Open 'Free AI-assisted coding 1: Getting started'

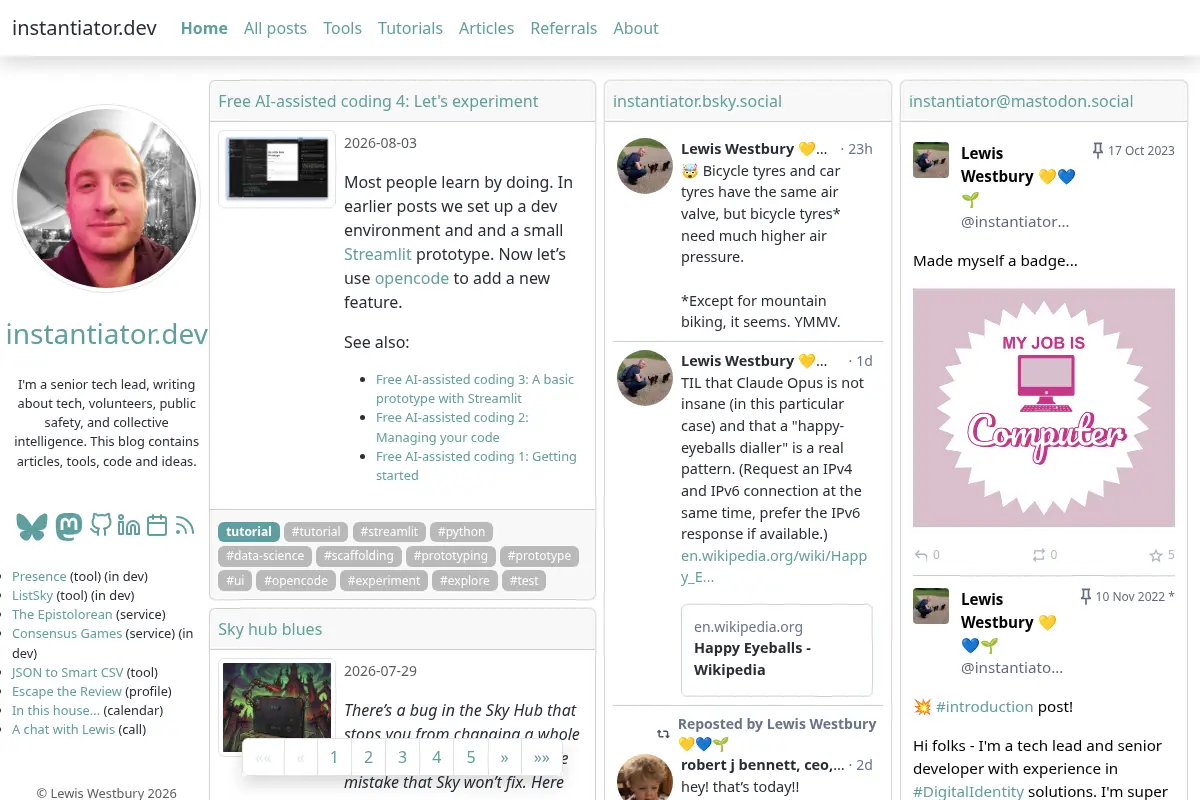[476, 466]
